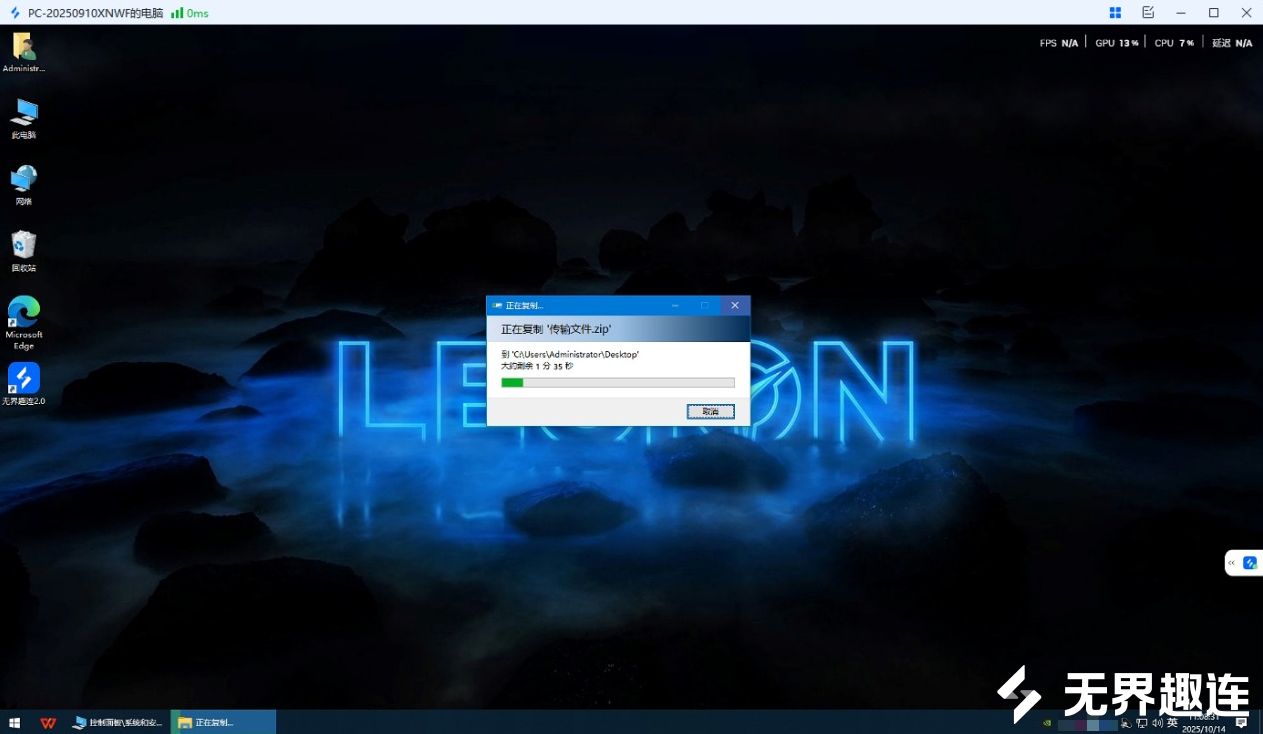This screenshot has width=1263, height=734.
Task: Toggle the 英 input method indicator
Action: tap(1172, 723)
